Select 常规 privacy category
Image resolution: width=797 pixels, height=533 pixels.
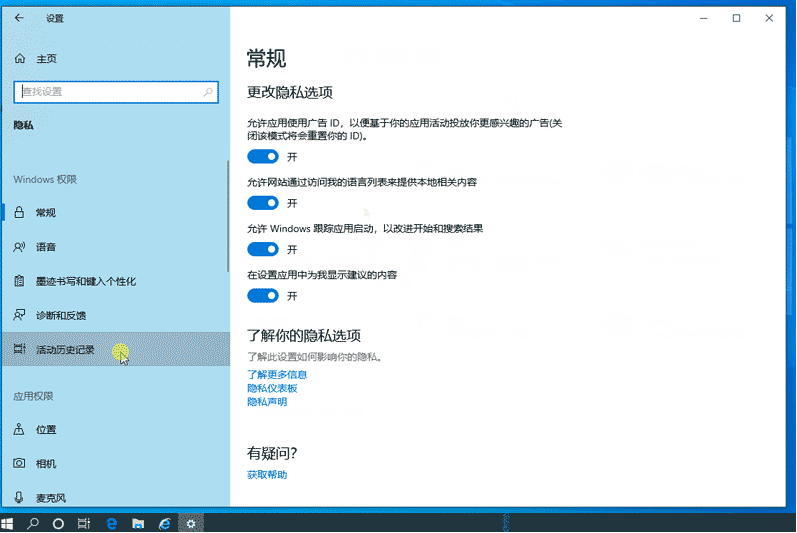click(116, 212)
